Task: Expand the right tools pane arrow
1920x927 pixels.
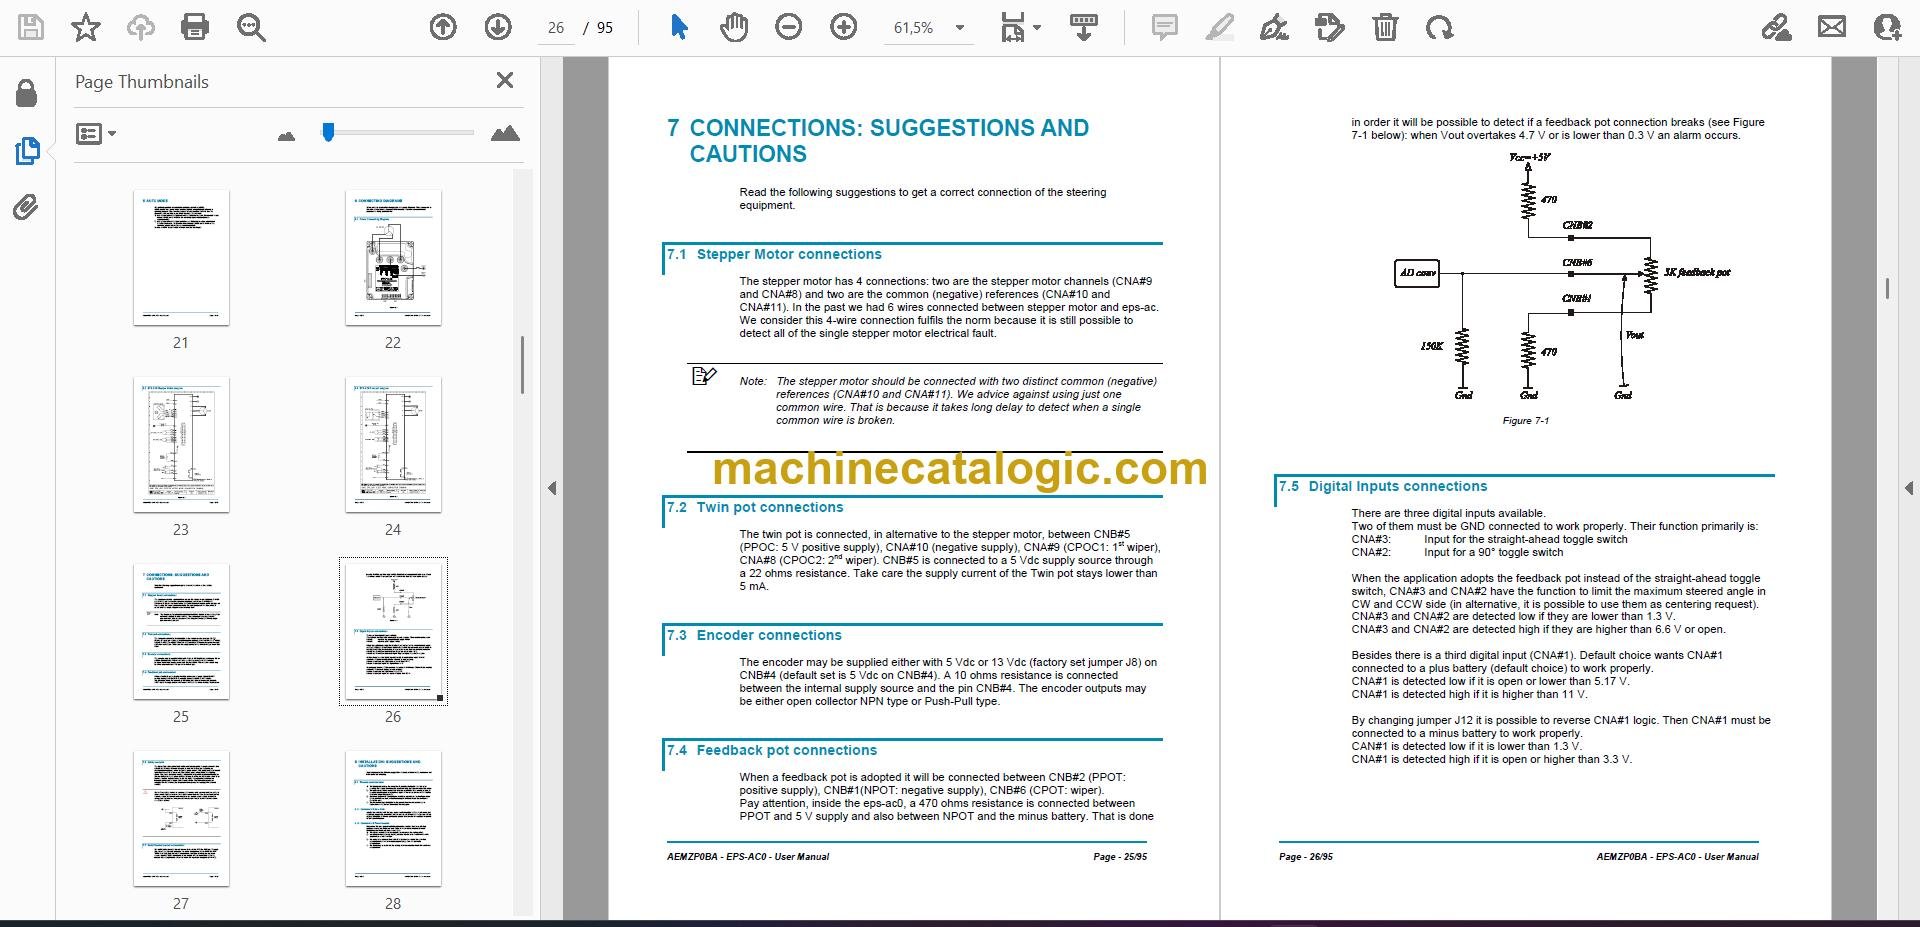Action: tap(1908, 488)
